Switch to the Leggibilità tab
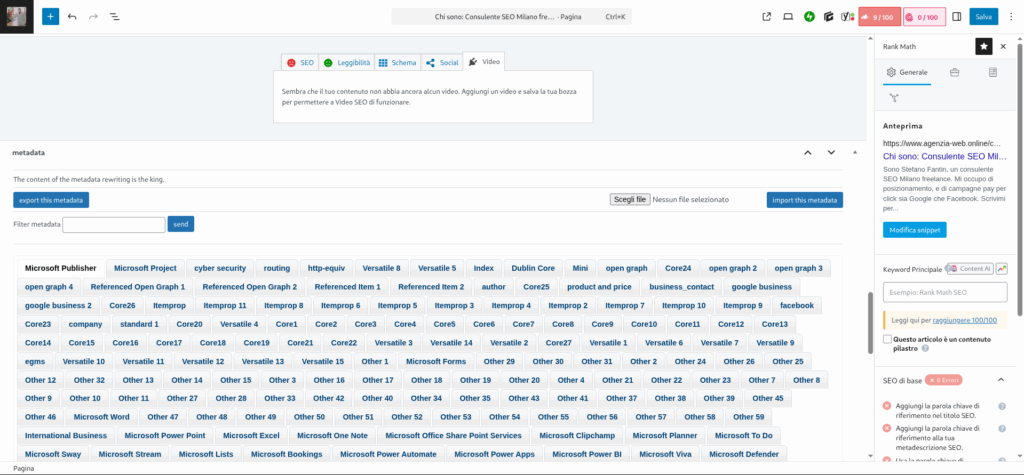Image resolution: width=1024 pixels, height=475 pixels. [x=347, y=63]
